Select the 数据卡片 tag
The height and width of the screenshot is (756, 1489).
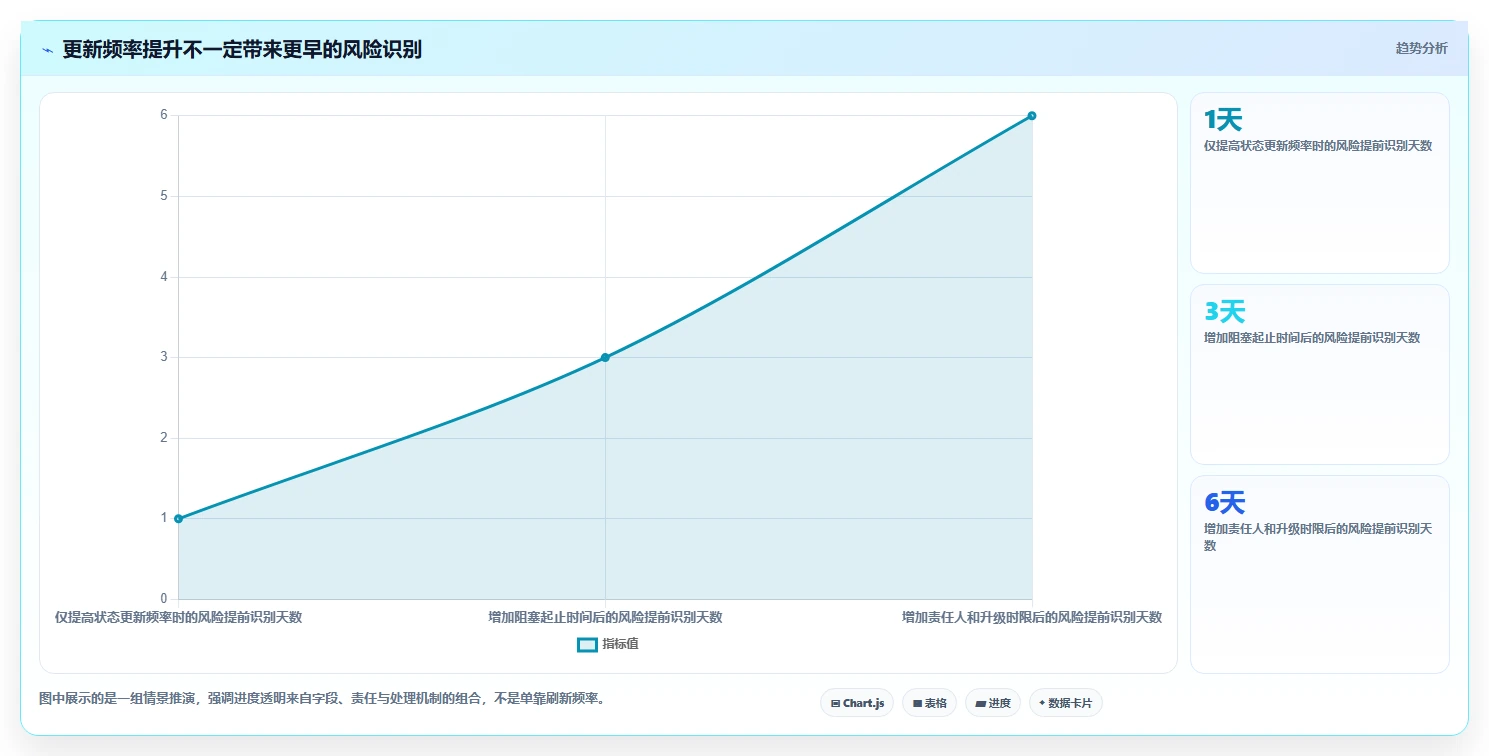(x=1066, y=703)
